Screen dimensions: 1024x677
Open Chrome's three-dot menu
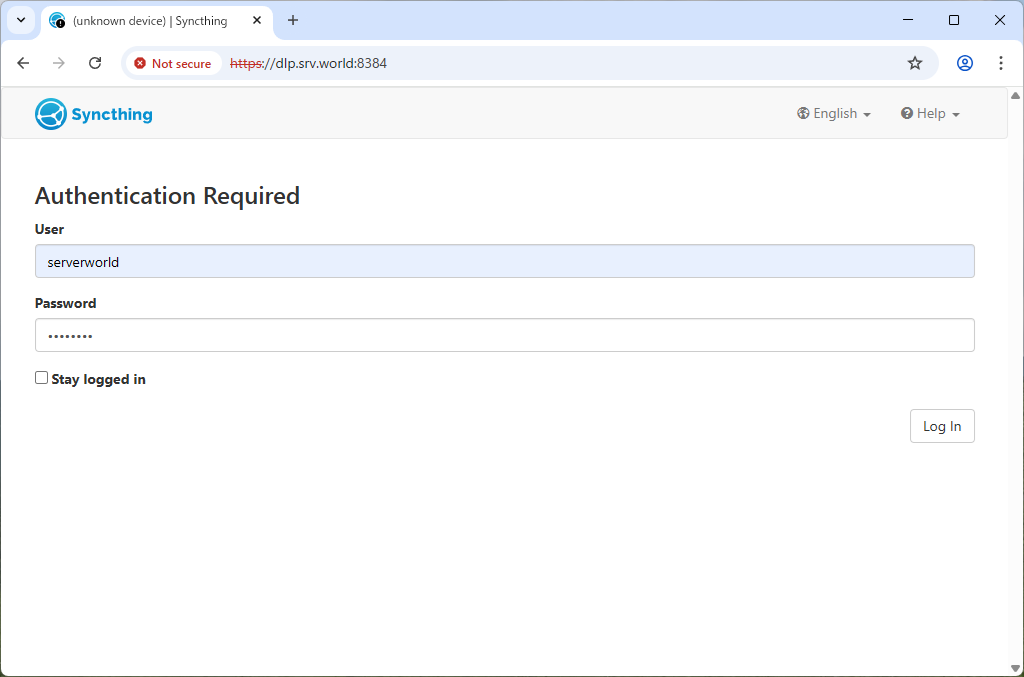(x=1001, y=63)
